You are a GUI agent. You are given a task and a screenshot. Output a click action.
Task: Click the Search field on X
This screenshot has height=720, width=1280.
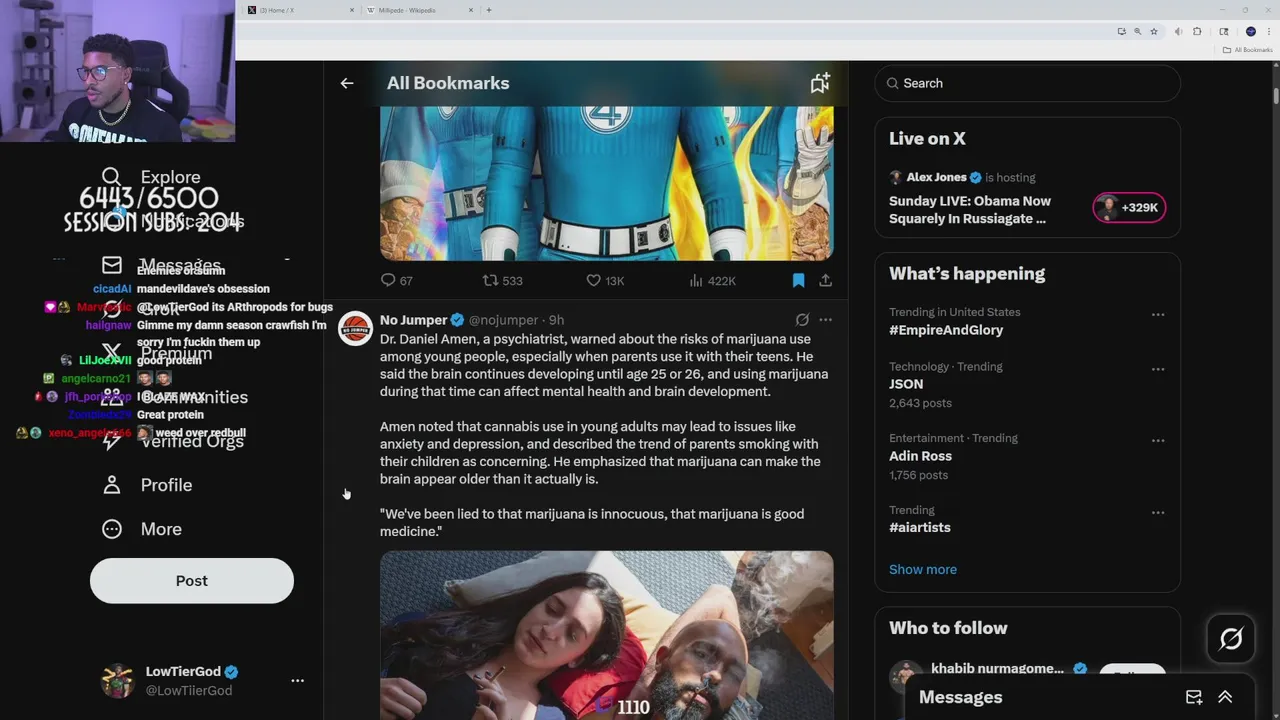(x=1028, y=83)
